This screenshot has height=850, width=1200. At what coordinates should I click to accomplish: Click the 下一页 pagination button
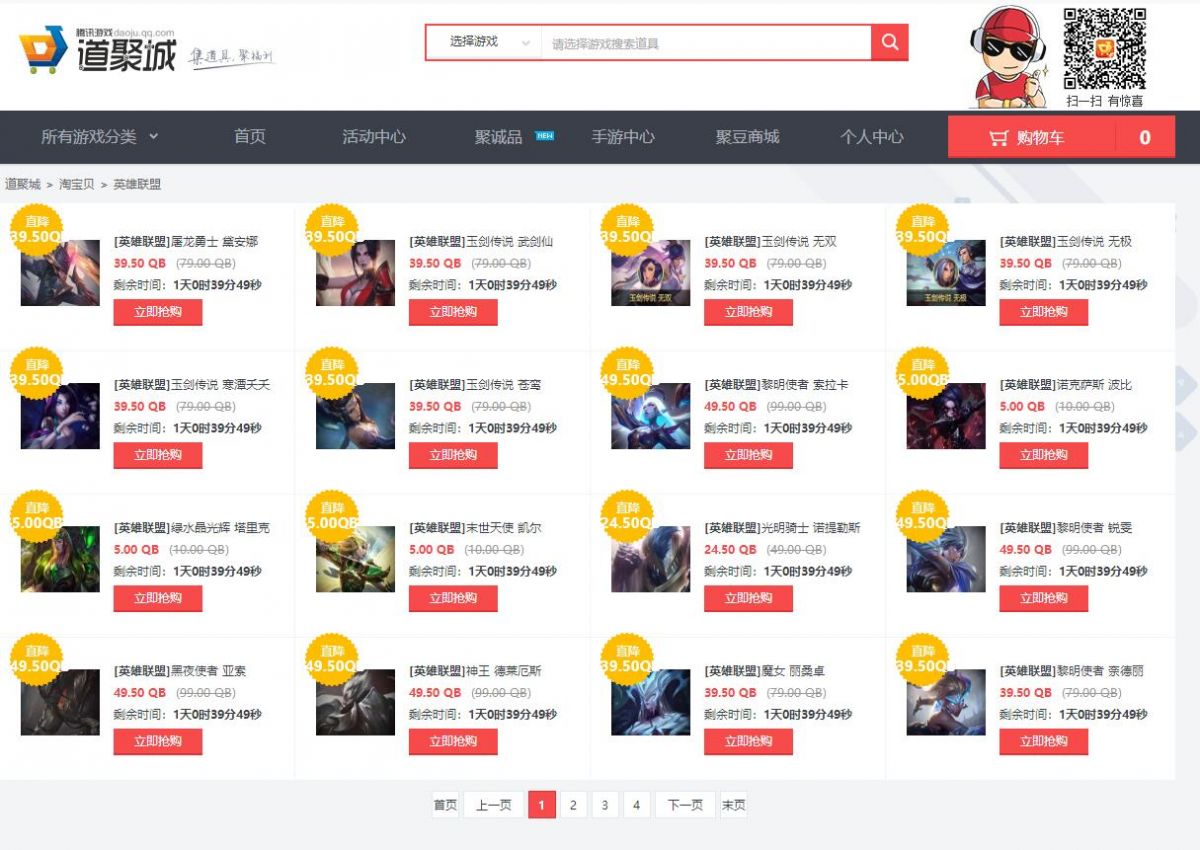coord(684,804)
